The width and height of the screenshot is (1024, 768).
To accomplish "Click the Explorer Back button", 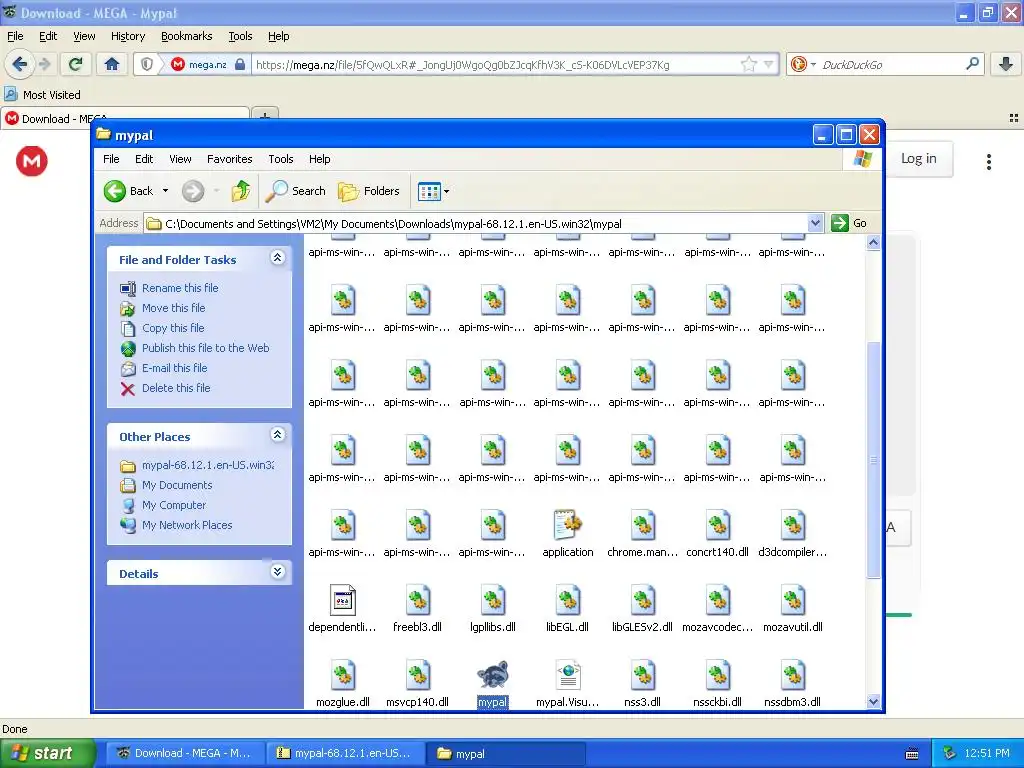I will point(129,191).
